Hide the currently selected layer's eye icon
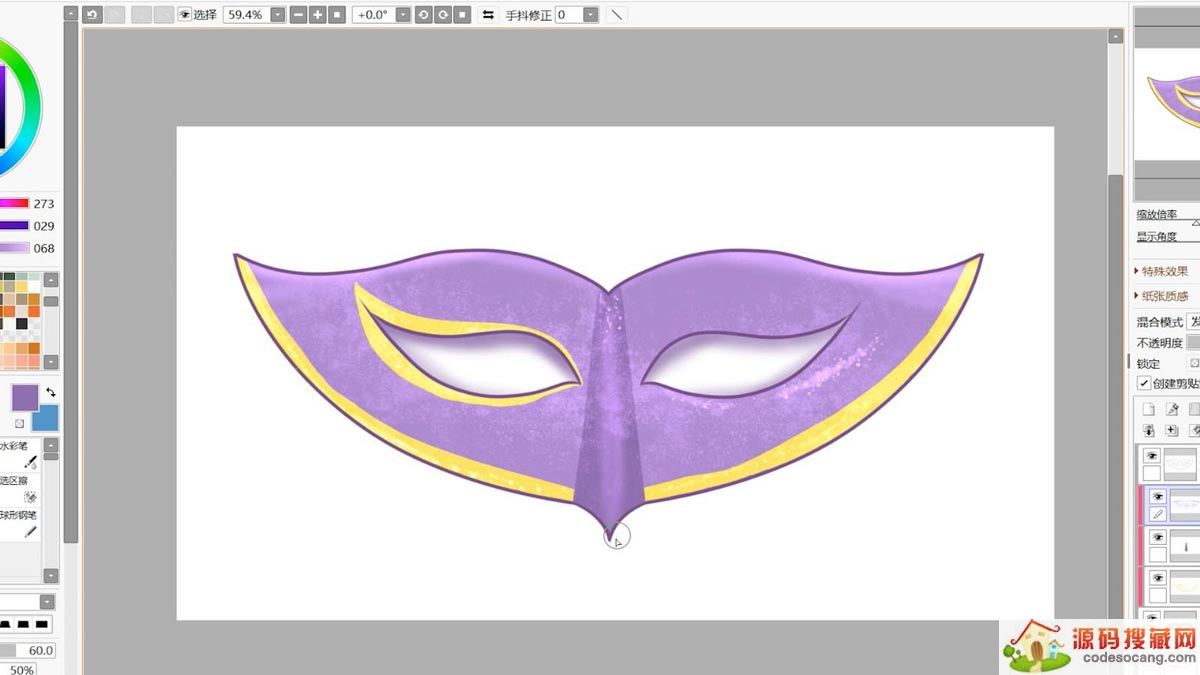1200x675 pixels. pos(1158,496)
